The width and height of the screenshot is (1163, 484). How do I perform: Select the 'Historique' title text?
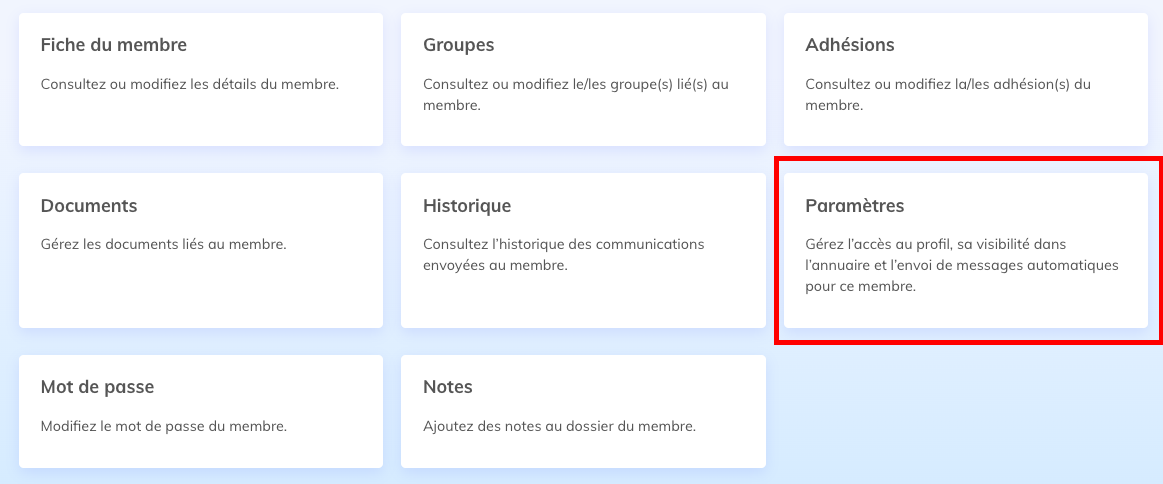pyautogui.click(x=467, y=206)
